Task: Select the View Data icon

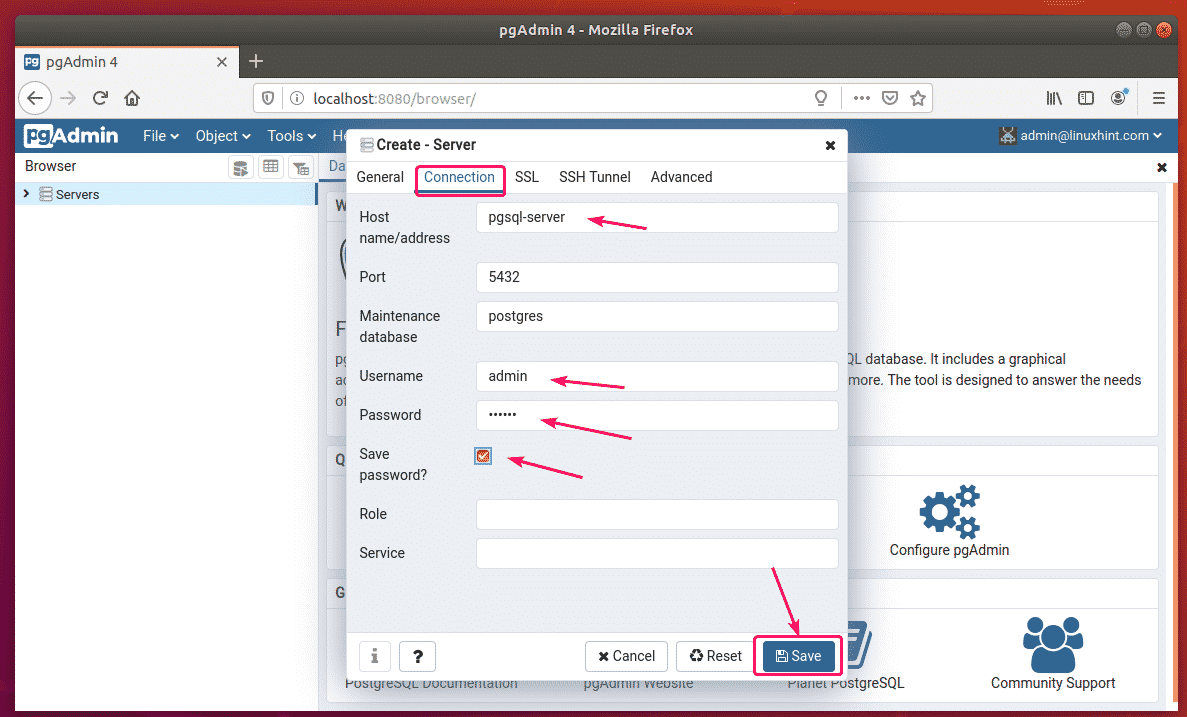Action: pos(270,167)
